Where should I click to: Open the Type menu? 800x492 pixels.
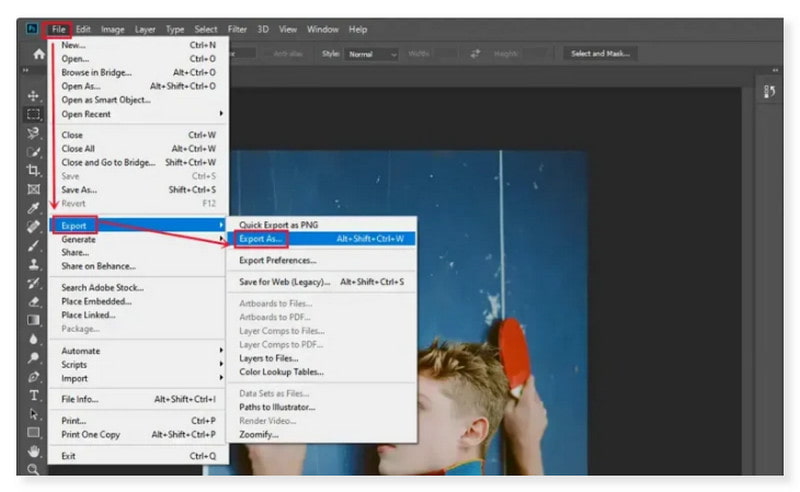tap(175, 29)
